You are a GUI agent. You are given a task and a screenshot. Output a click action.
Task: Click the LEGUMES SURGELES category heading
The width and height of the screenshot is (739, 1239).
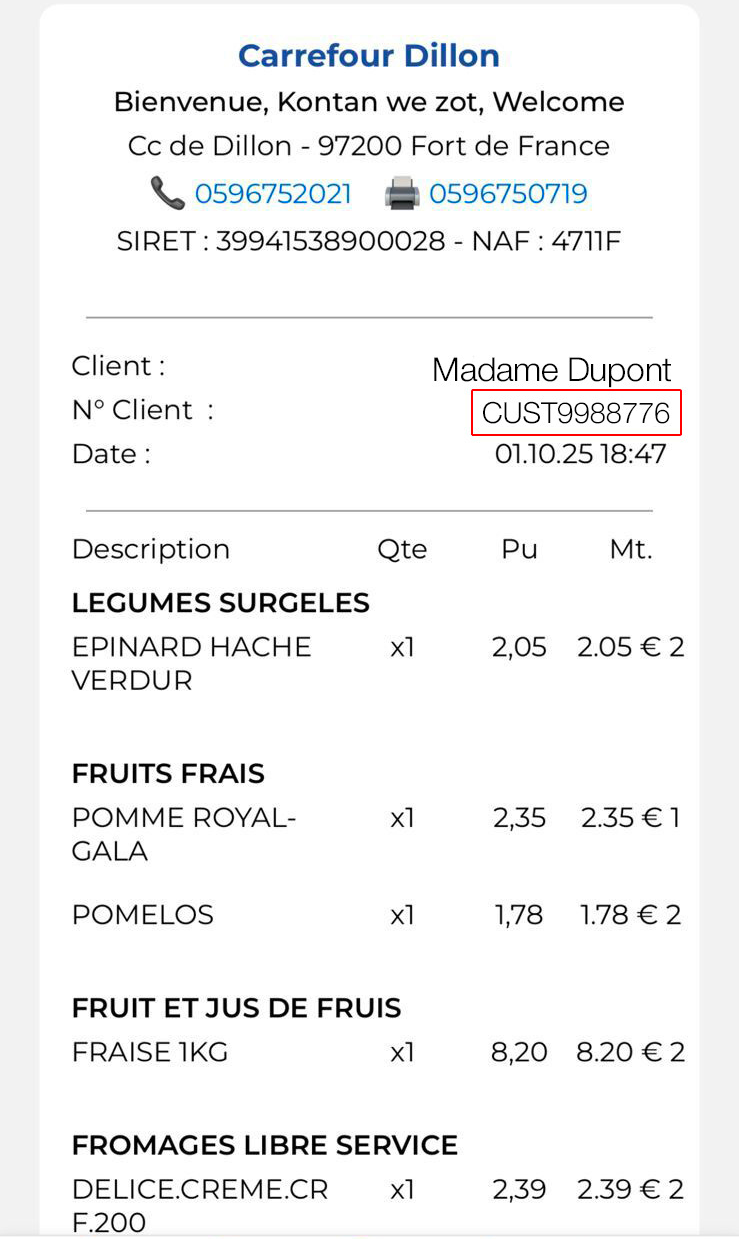pyautogui.click(x=221, y=603)
